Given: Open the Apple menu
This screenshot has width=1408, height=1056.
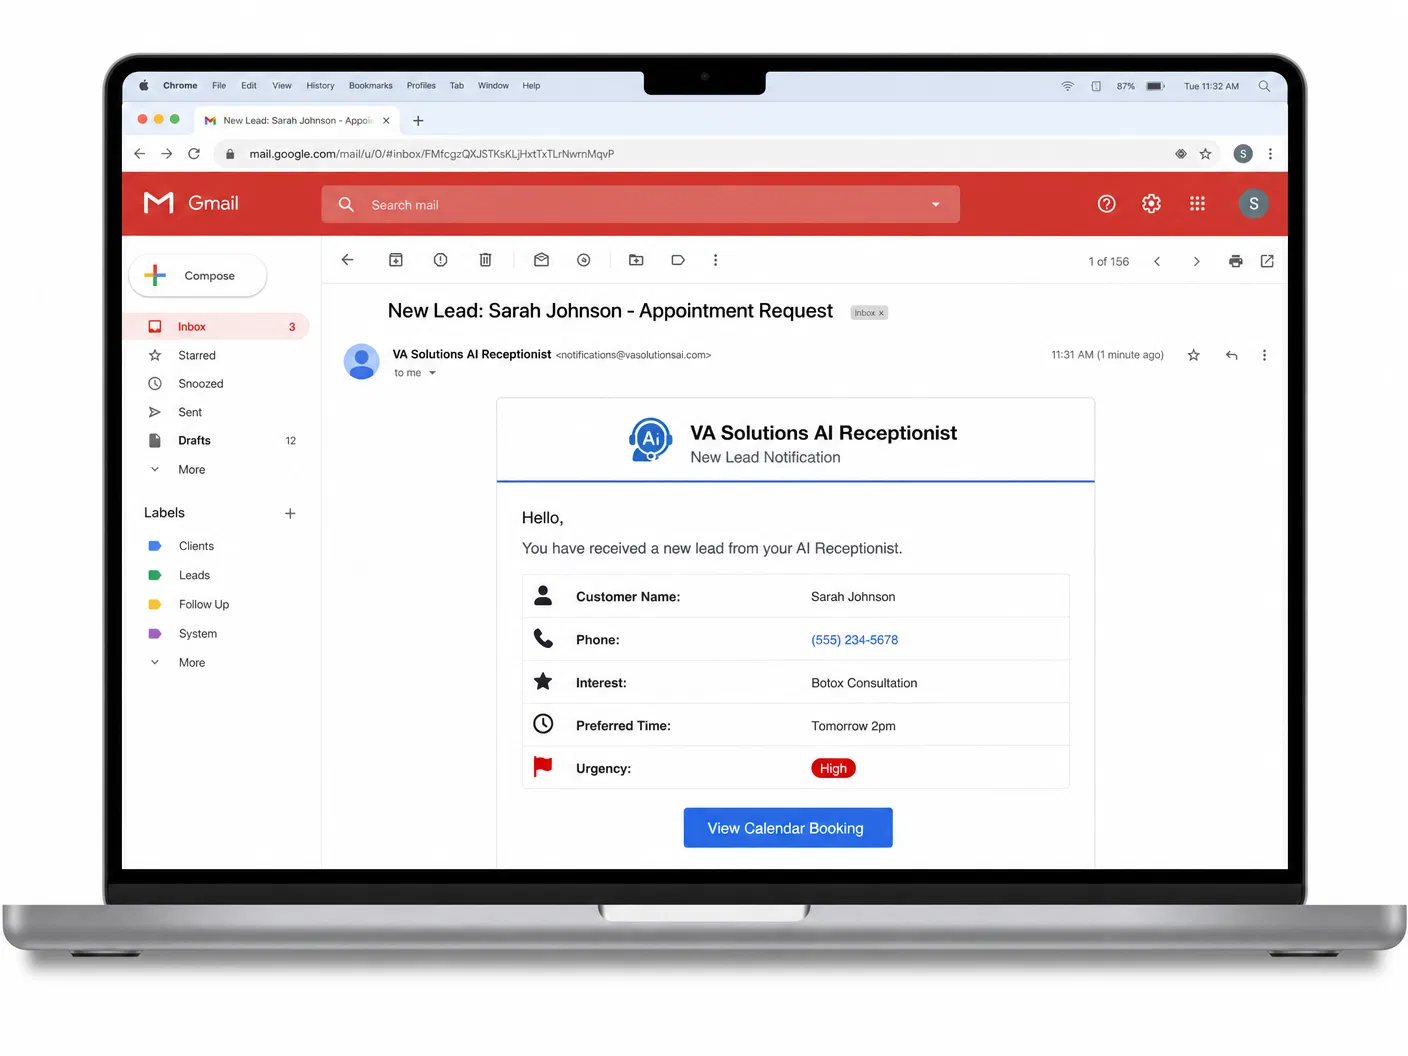Looking at the screenshot, I should click(x=143, y=86).
